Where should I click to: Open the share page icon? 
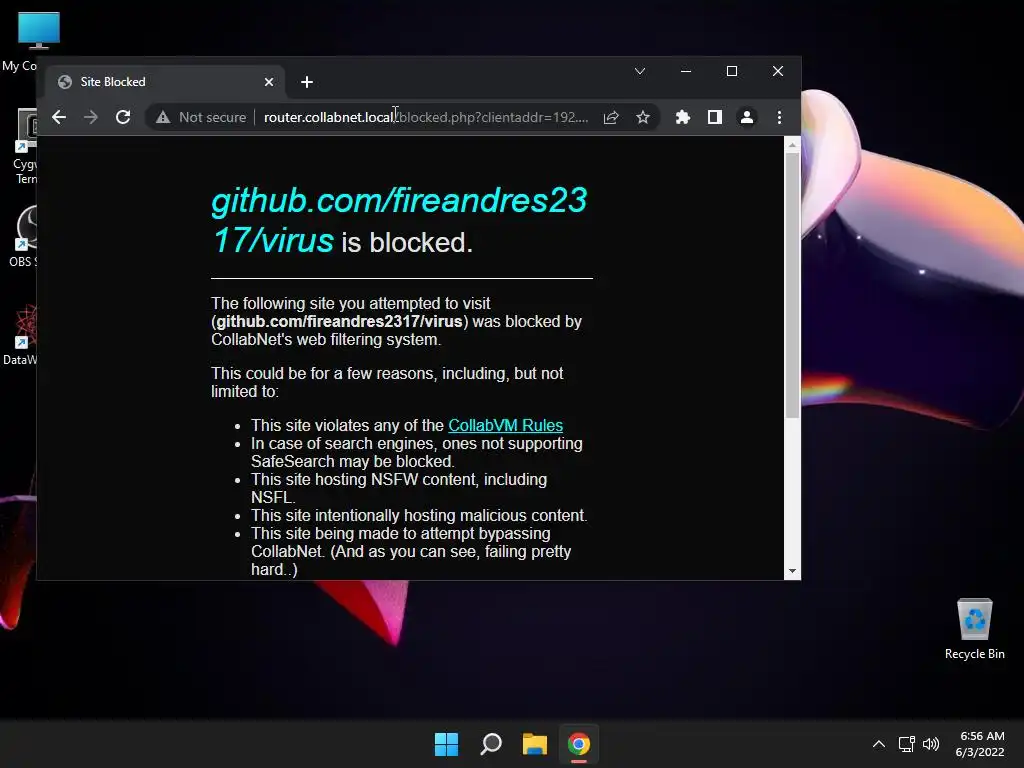611,118
